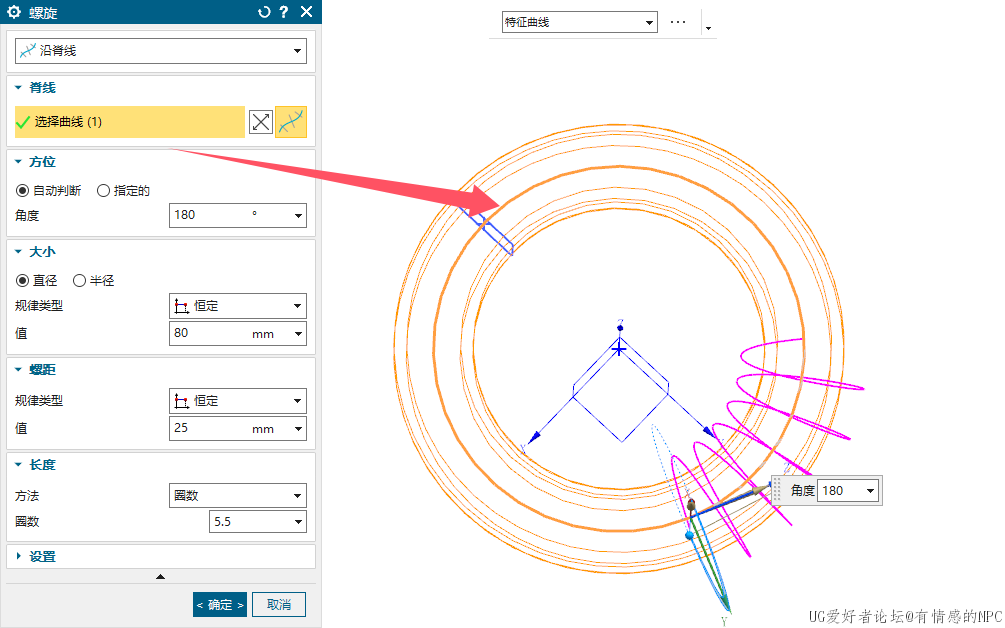This screenshot has width=1005, height=628.
Task: Close the 螺旋 dialog with X
Action: (x=306, y=12)
